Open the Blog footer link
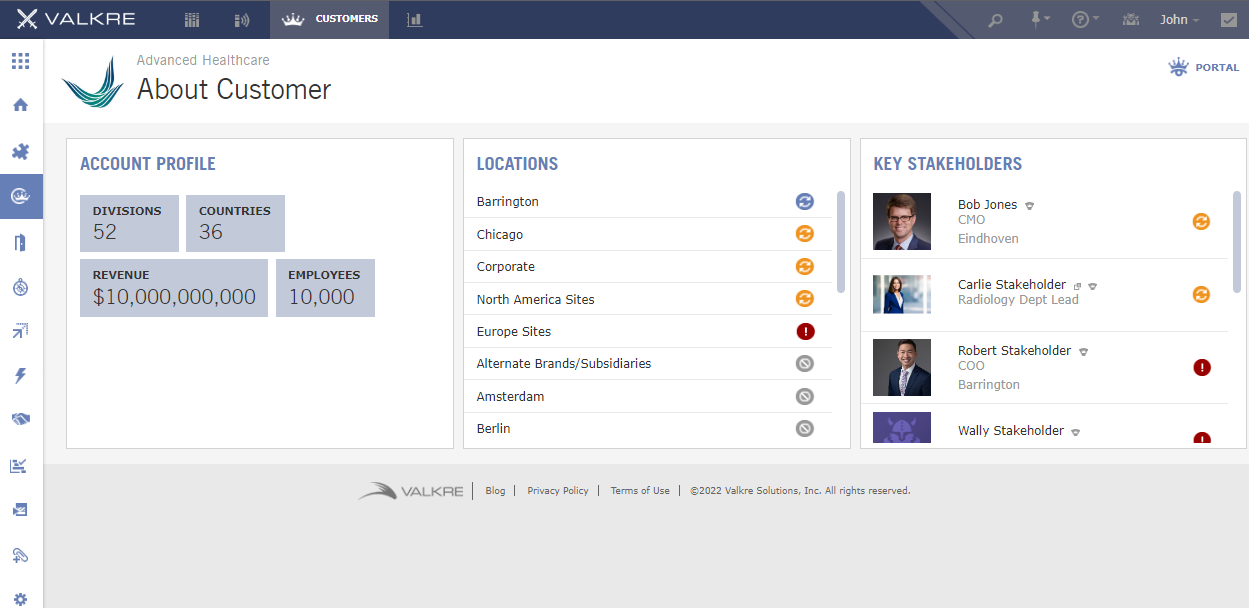 pyautogui.click(x=495, y=491)
